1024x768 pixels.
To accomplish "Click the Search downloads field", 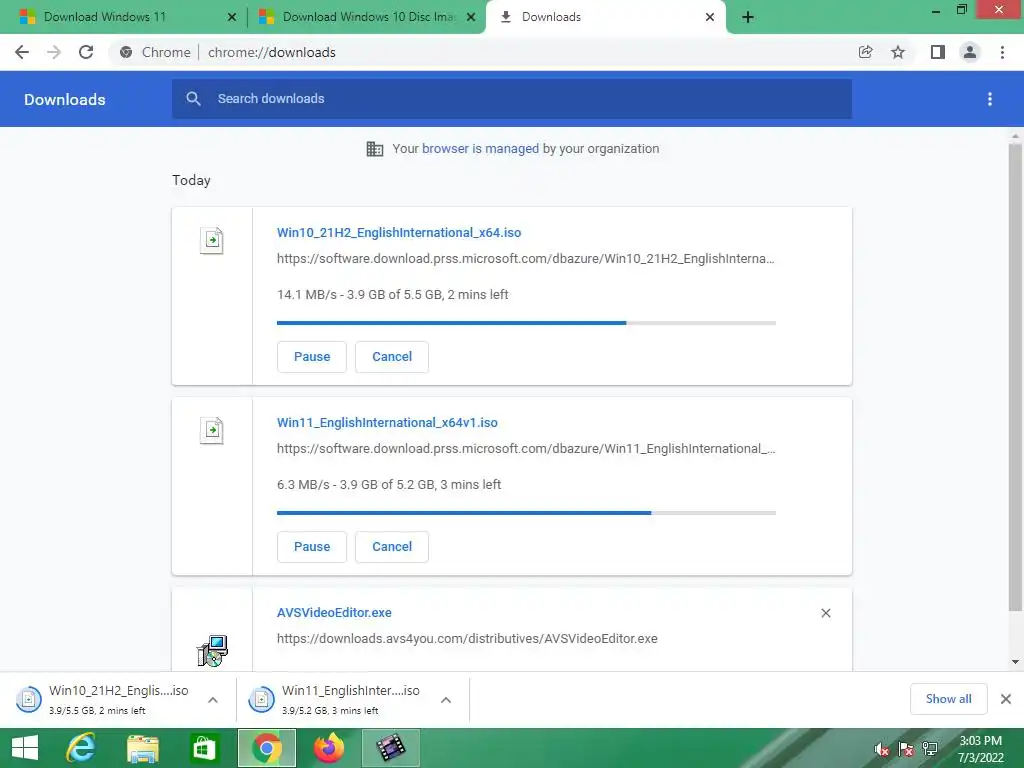I will (512, 99).
